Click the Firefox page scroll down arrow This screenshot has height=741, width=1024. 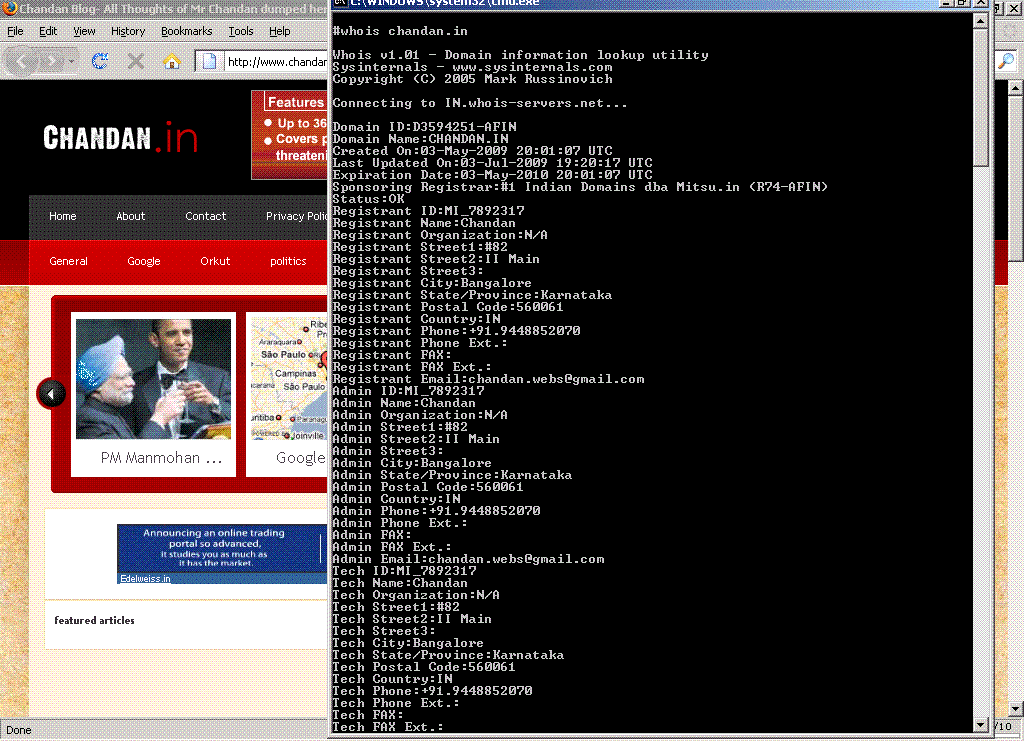1015,708
